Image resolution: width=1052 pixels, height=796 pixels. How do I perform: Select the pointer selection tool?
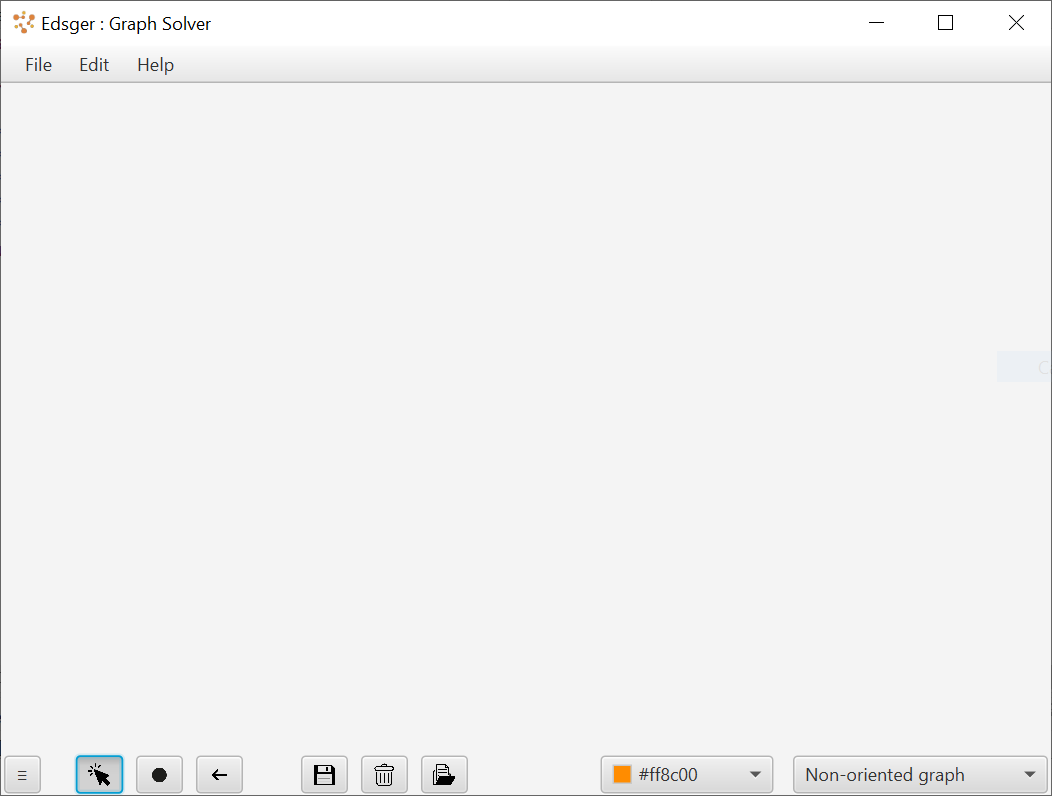[99, 775]
